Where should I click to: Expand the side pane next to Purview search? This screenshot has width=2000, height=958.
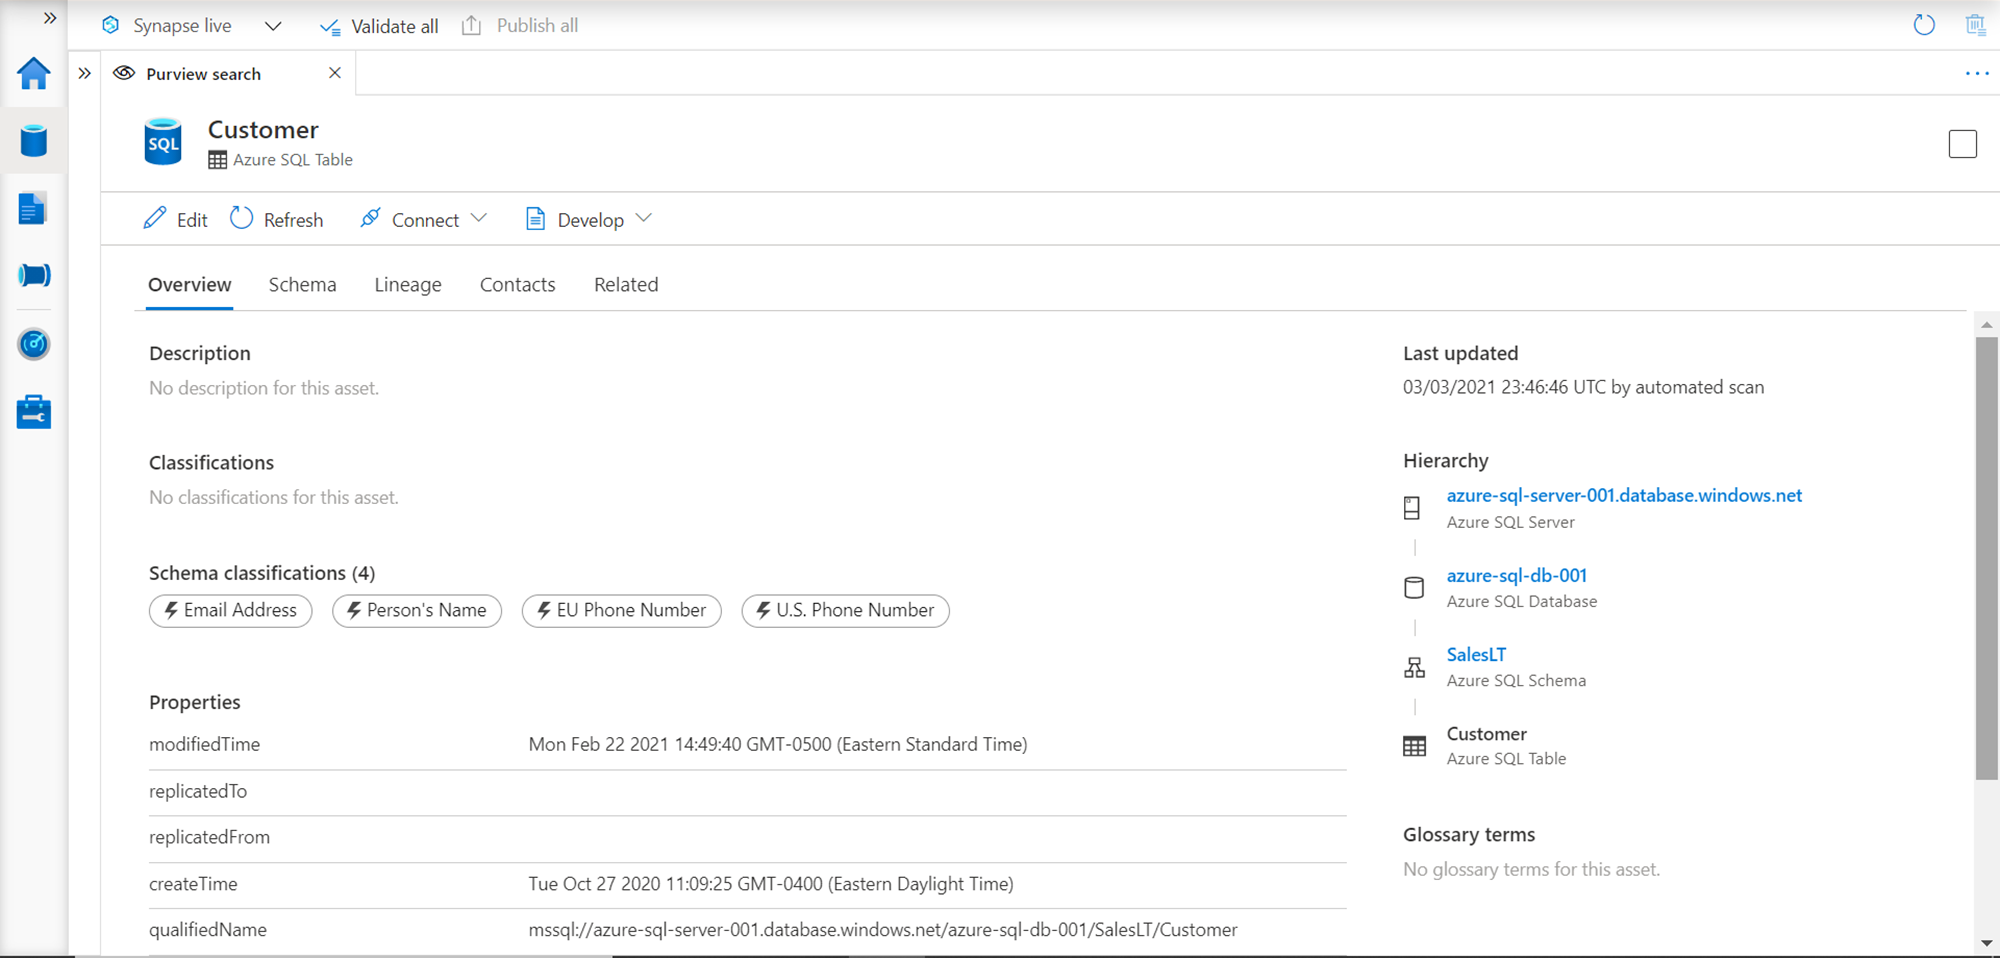click(85, 73)
